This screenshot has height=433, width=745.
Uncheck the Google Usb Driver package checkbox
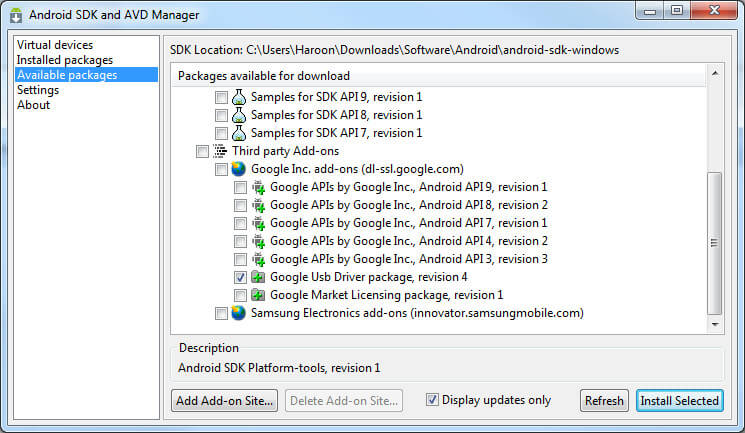point(240,277)
